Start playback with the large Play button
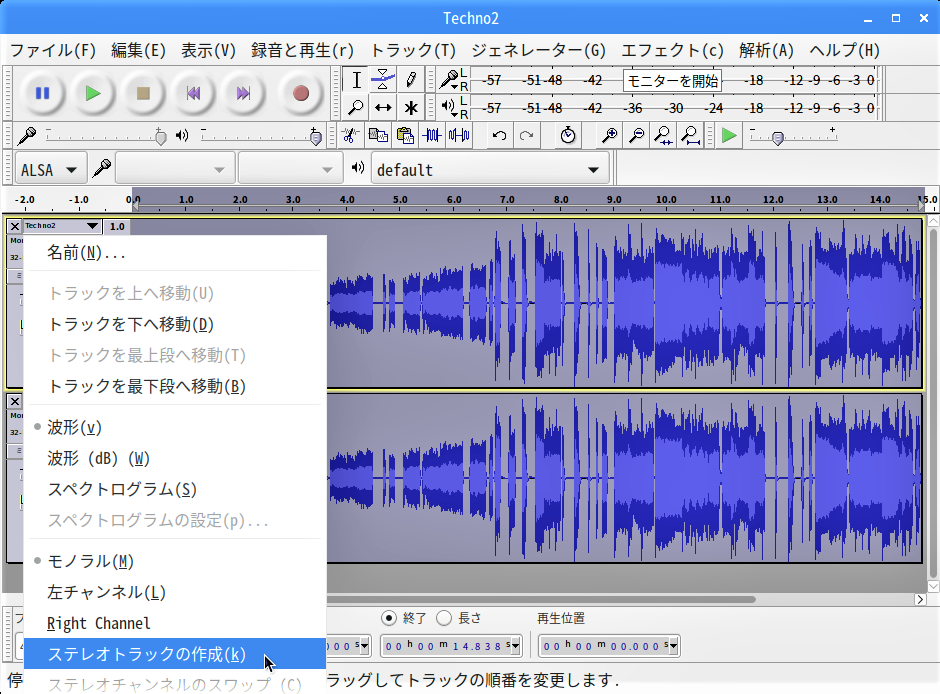940x694 pixels. coord(92,93)
